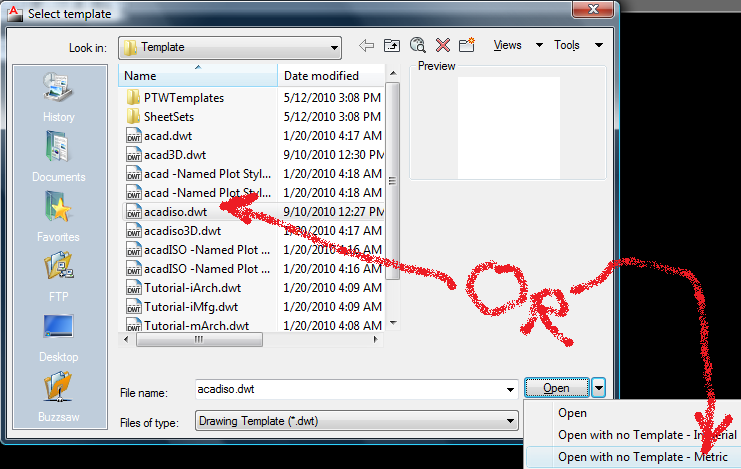Select the acadiso.dwt template file
The image size is (741, 469).
pyautogui.click(x=175, y=212)
